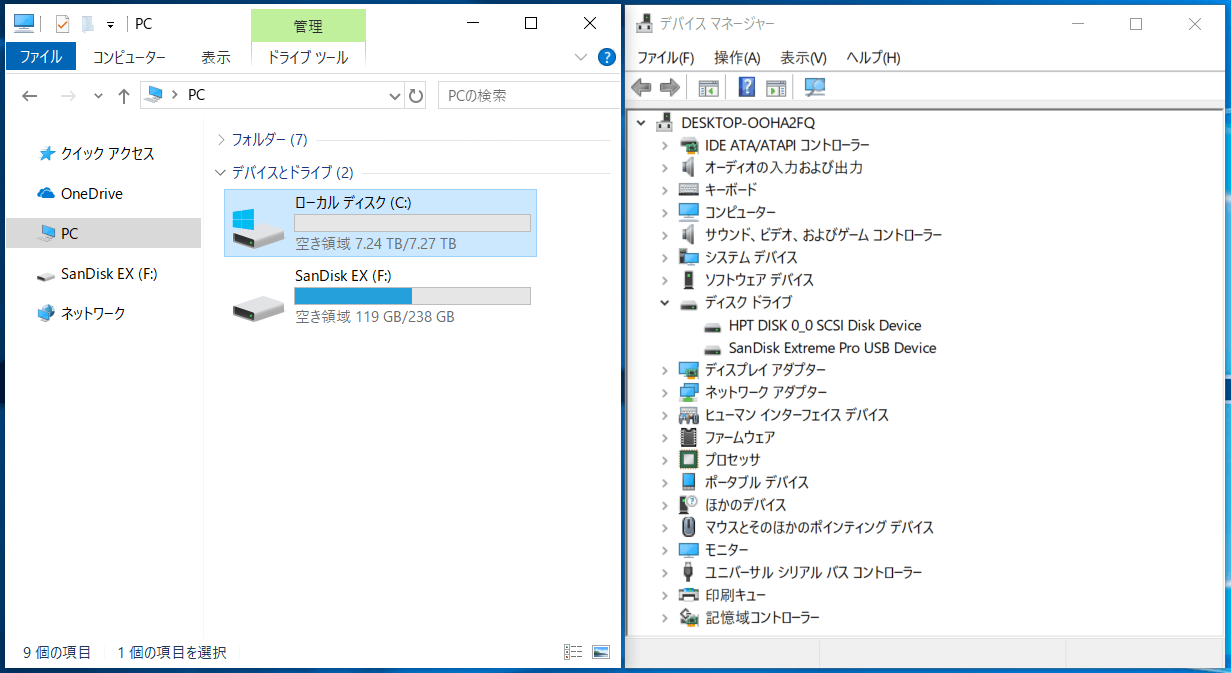
Task: Select the 印刷キュー printer icon
Action: point(688,595)
